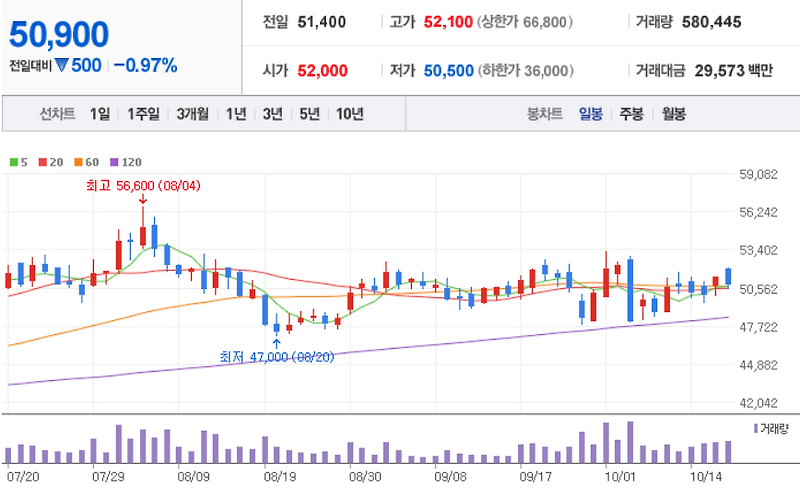800x498 pixels.
Task: Switch to the 1주일 line chart
Action: pos(143,113)
